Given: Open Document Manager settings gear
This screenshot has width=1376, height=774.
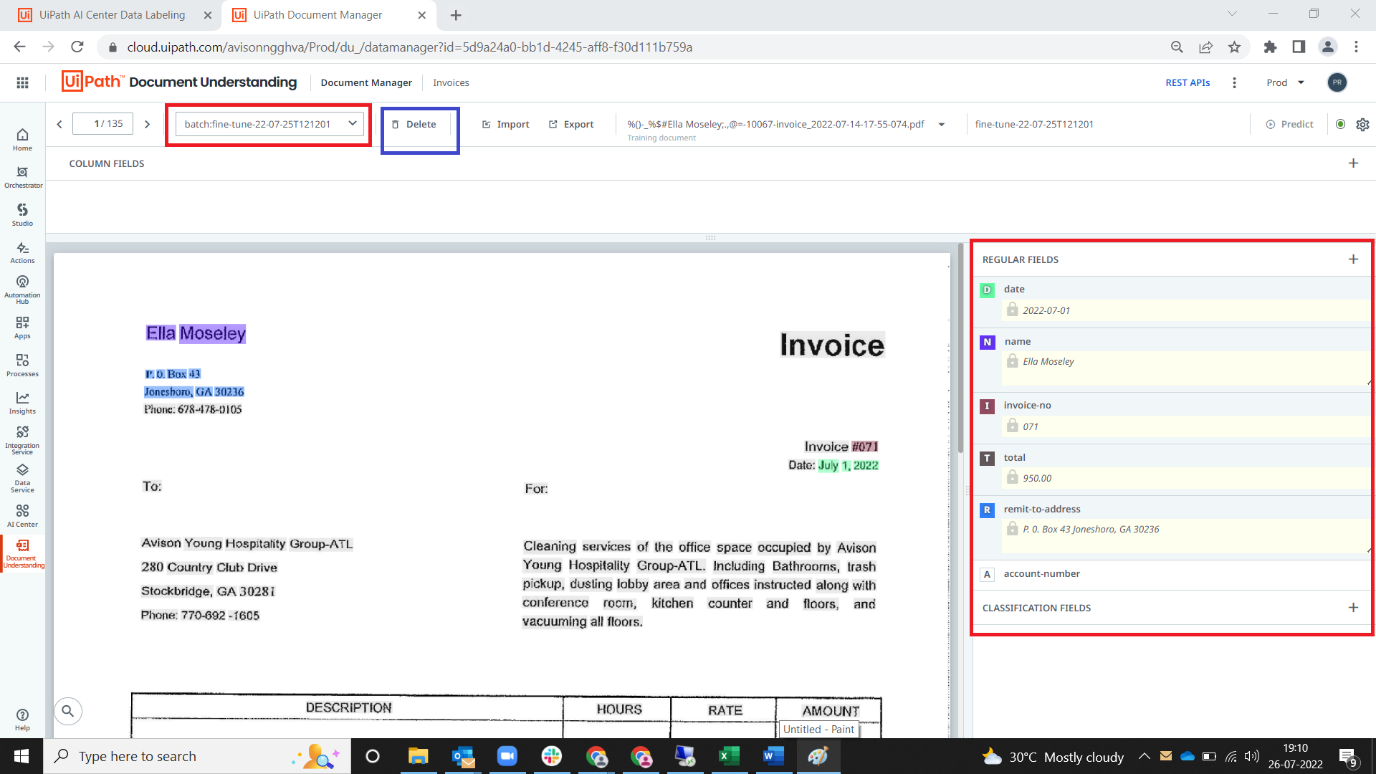Looking at the screenshot, I should pyautogui.click(x=1362, y=124).
